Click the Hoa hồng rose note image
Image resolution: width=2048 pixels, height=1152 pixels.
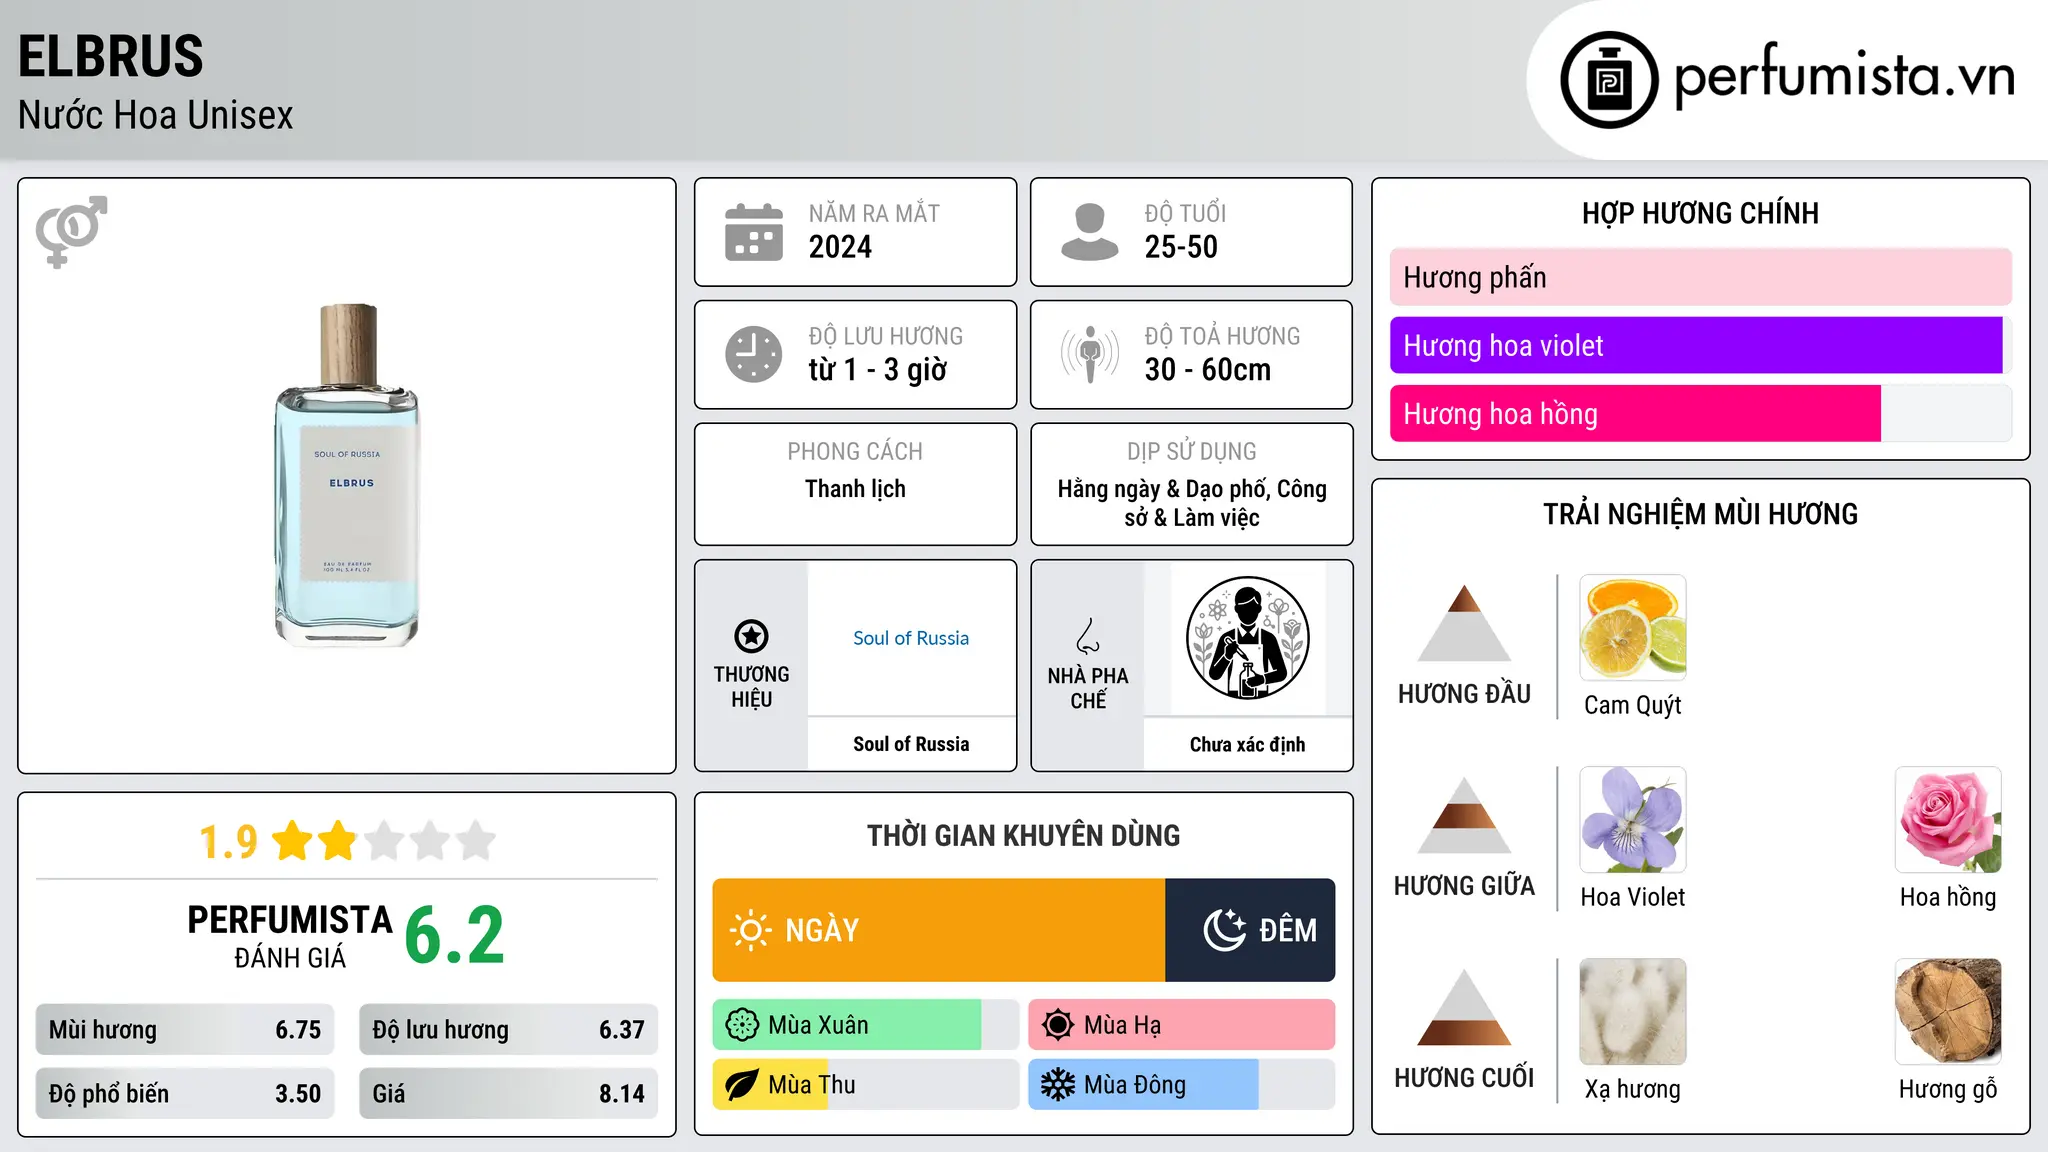coord(1948,819)
